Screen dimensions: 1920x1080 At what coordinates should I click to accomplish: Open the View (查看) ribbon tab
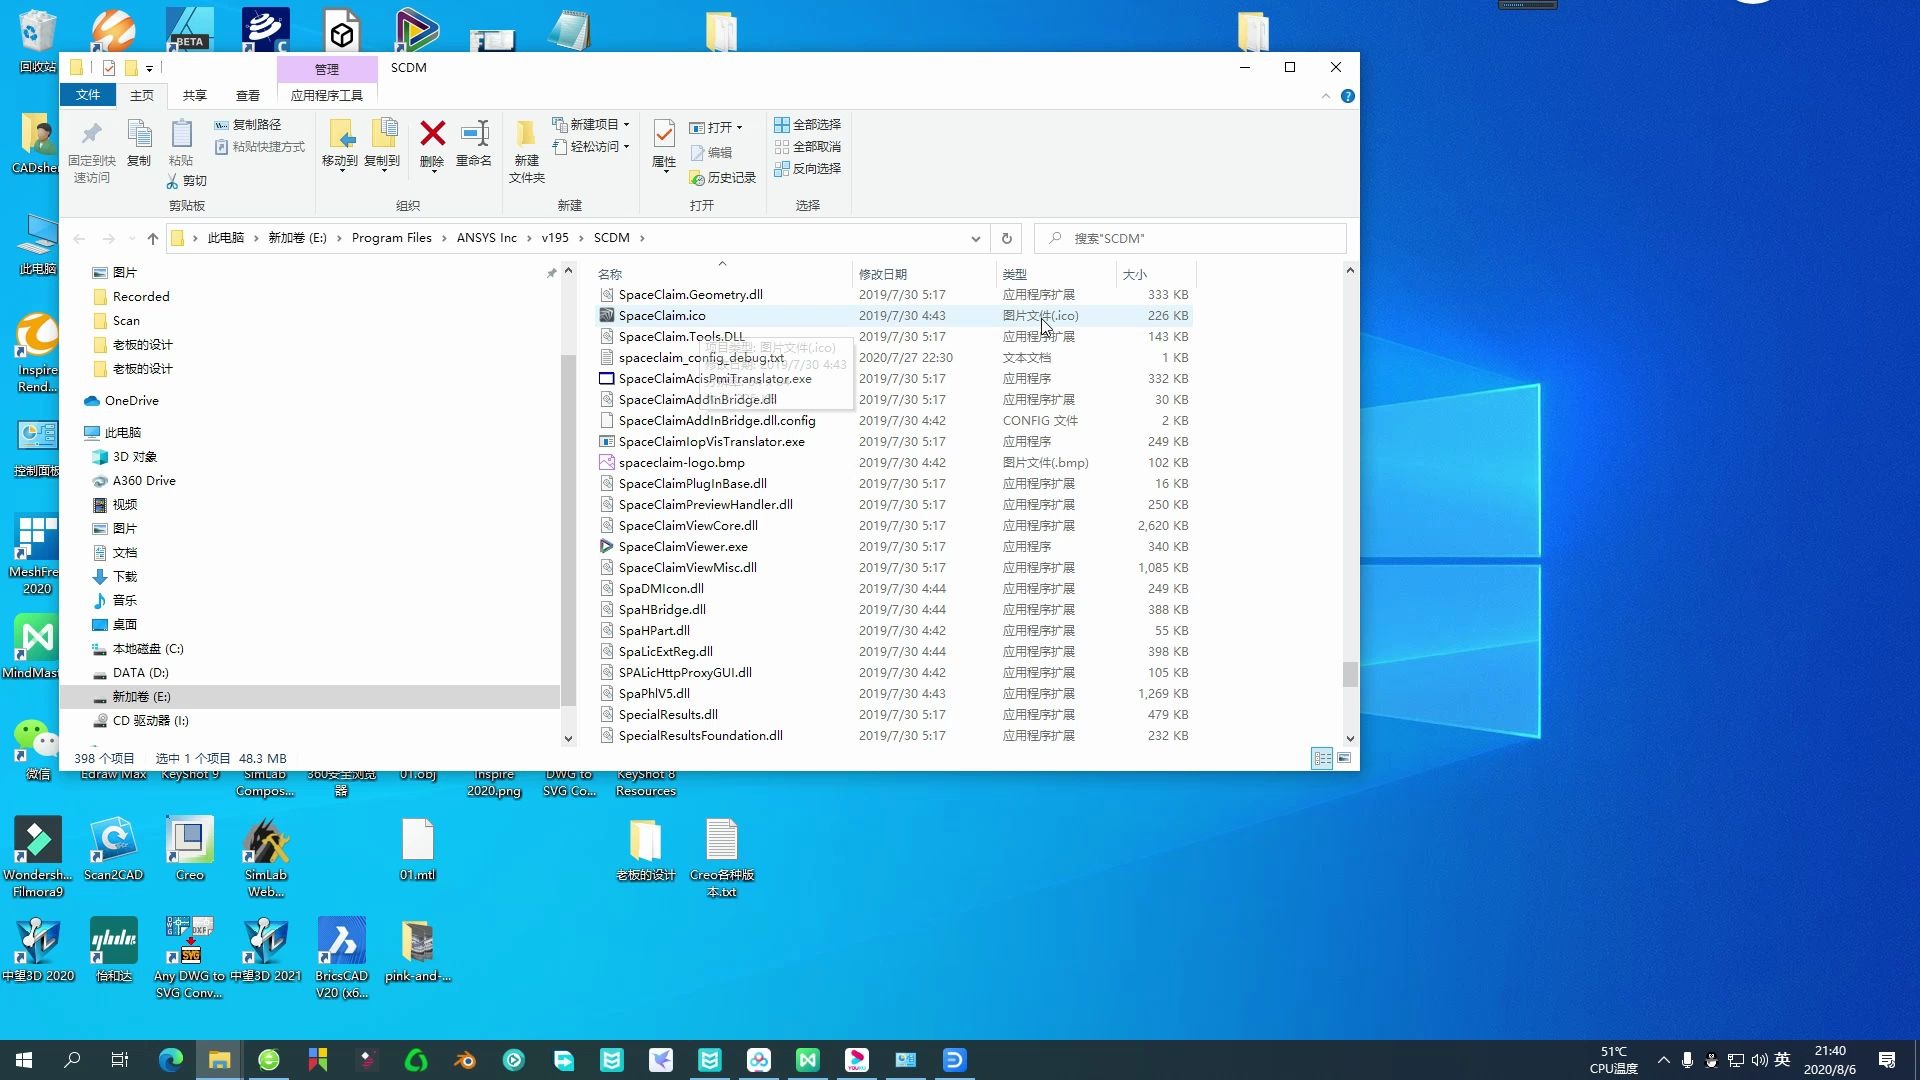point(247,96)
